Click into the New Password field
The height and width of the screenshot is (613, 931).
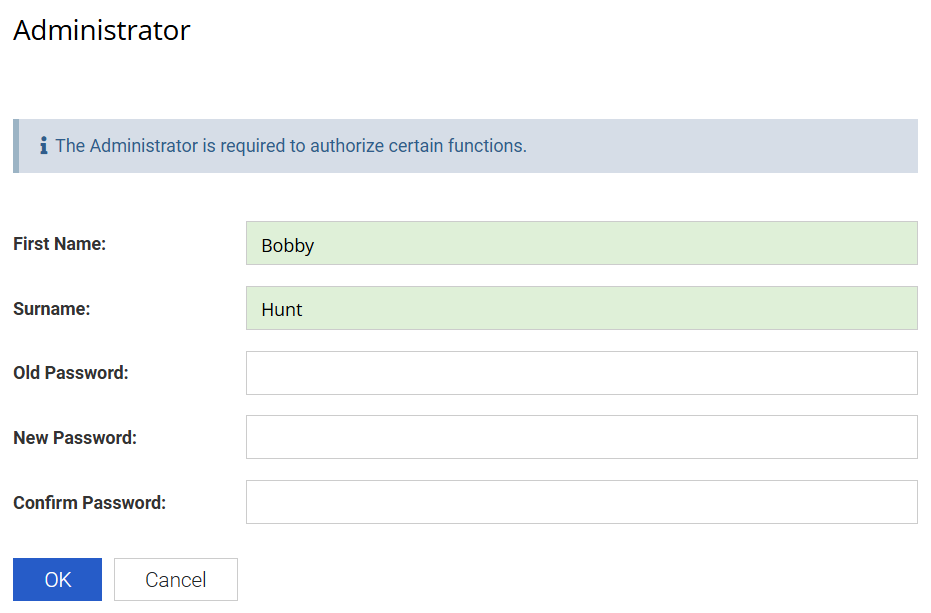[581, 437]
